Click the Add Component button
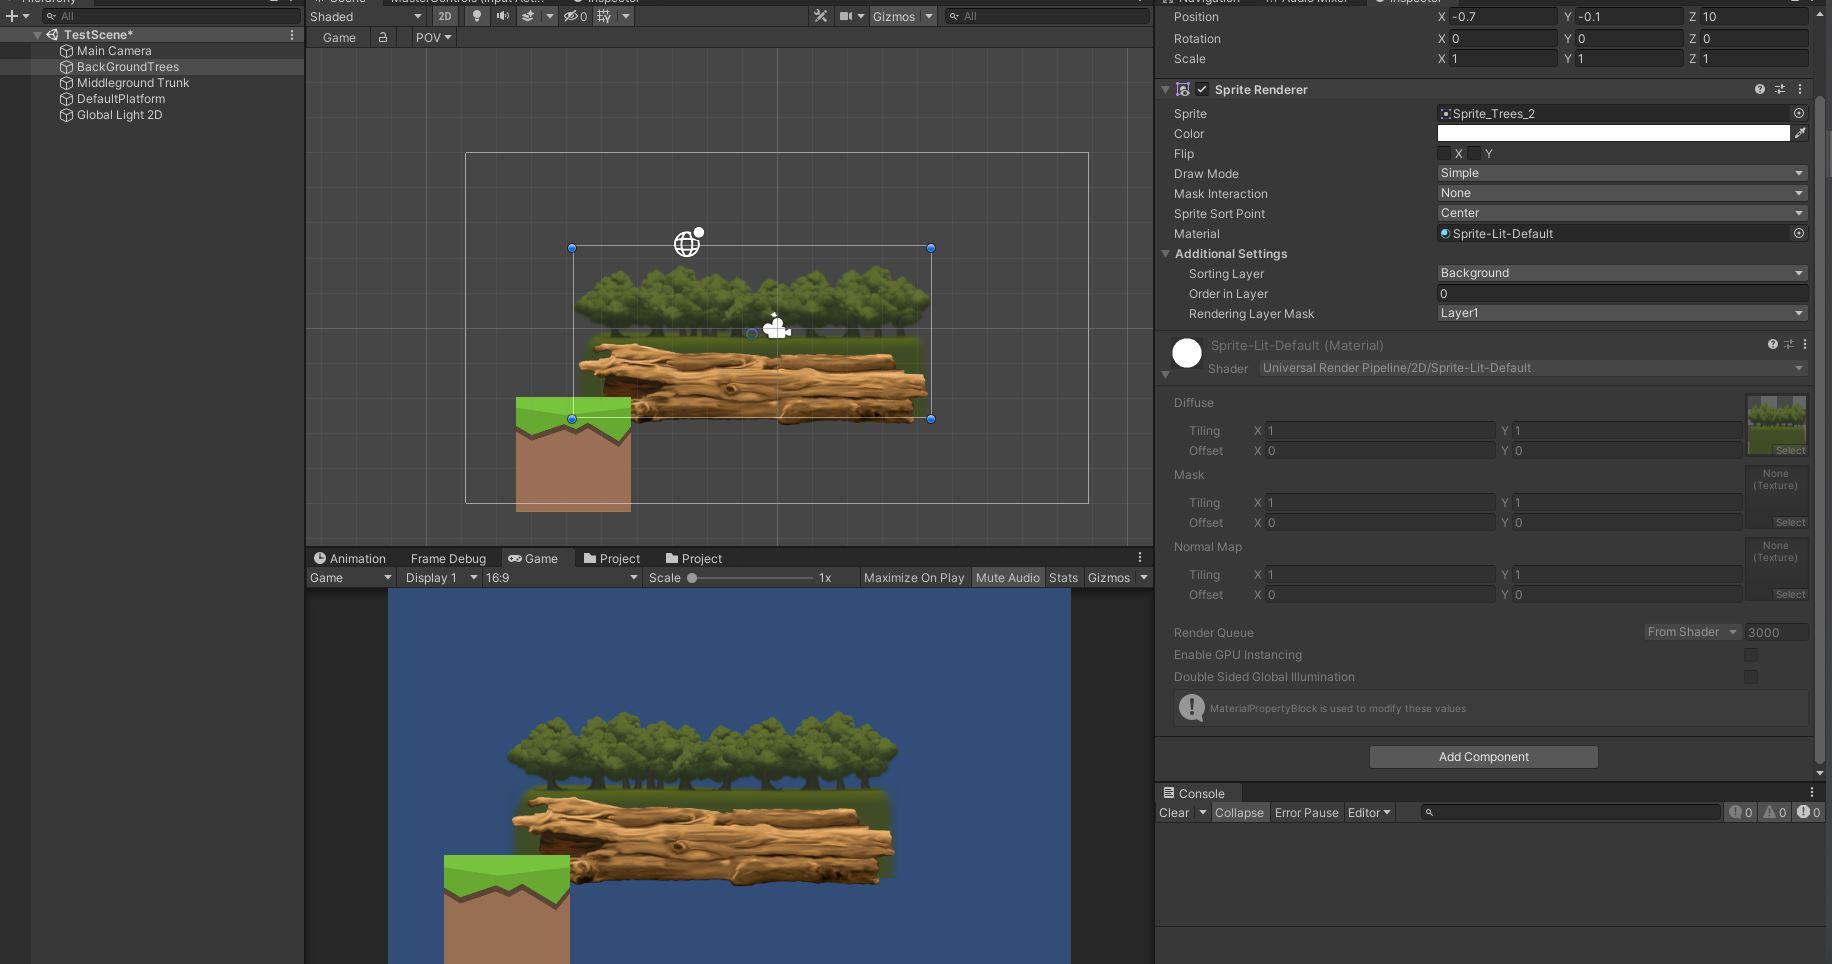 coord(1483,757)
